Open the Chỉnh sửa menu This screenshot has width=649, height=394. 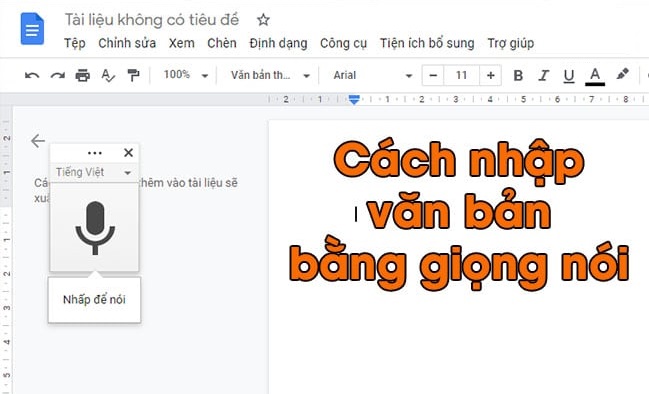[127, 43]
